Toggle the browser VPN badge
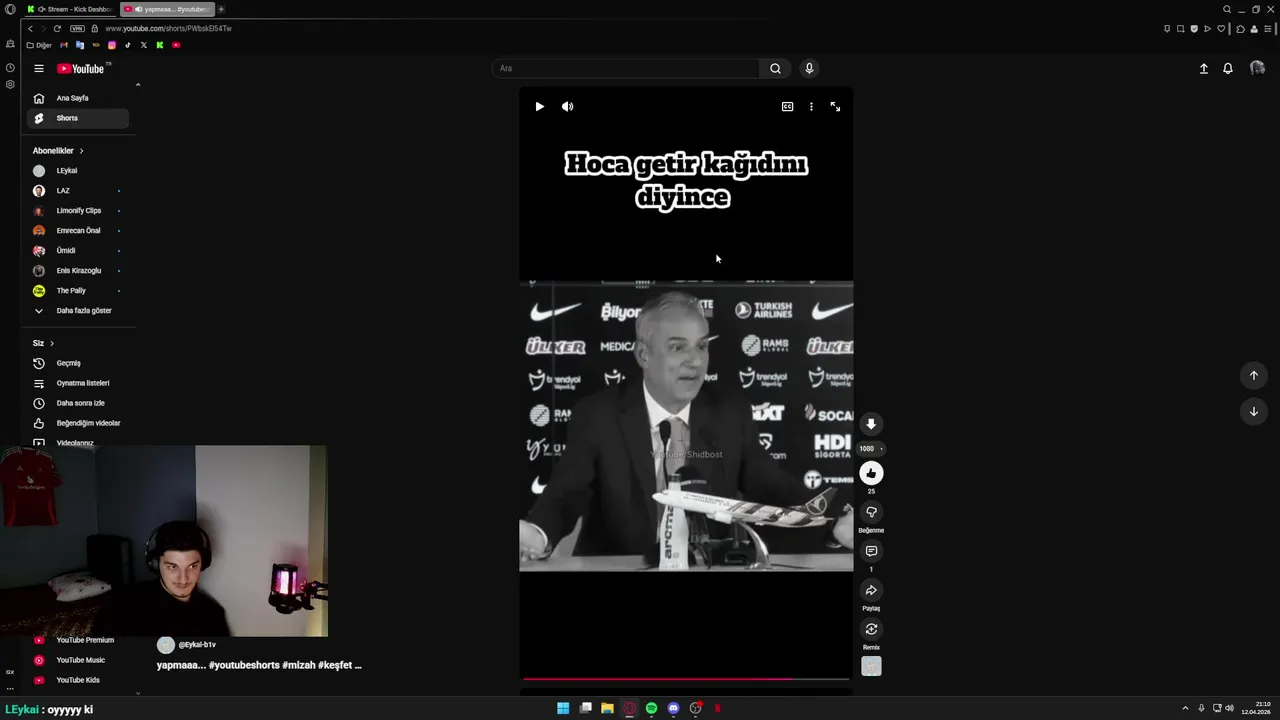The height and width of the screenshot is (720, 1280). (77, 29)
